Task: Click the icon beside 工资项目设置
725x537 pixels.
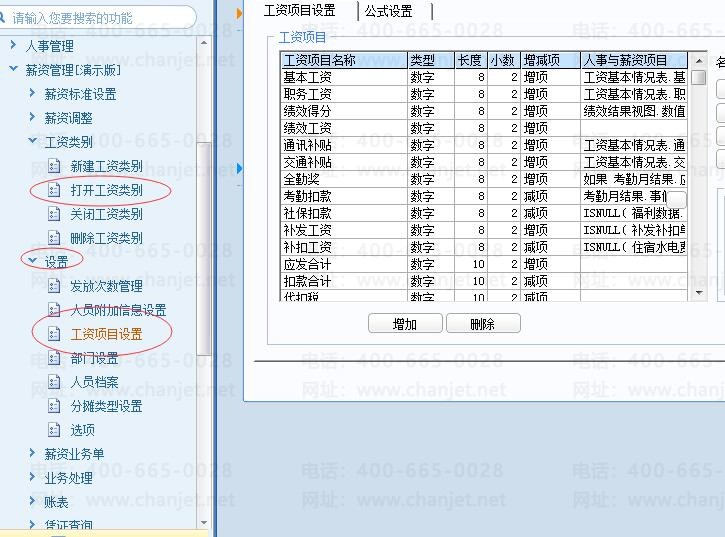Action: [x=54, y=334]
